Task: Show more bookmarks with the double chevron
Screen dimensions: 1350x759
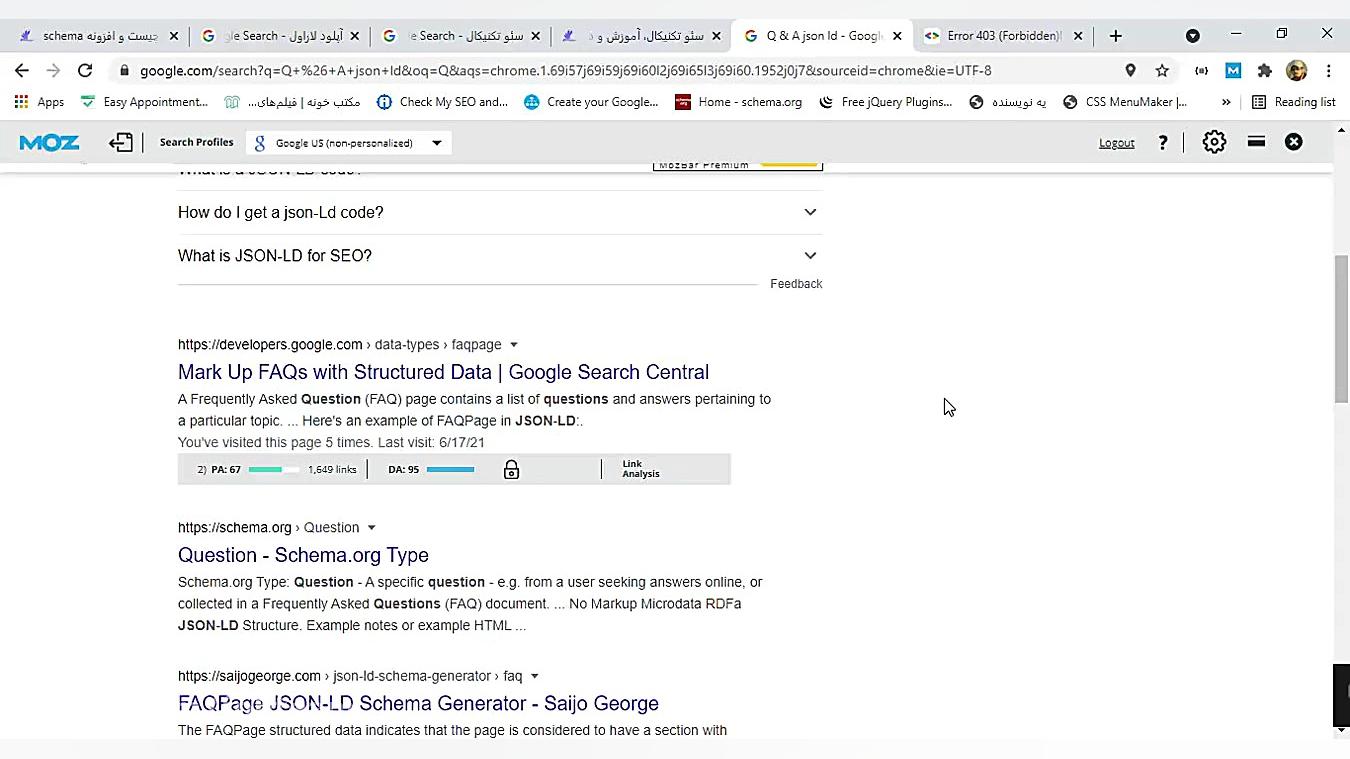Action: click(1226, 102)
